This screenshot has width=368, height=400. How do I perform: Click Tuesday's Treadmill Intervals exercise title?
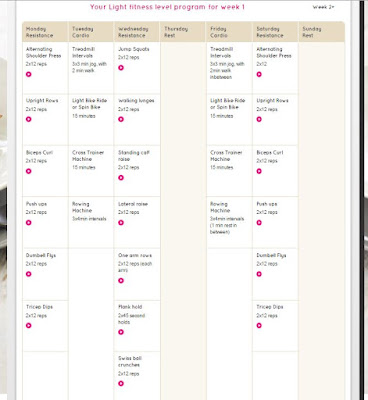point(83,52)
